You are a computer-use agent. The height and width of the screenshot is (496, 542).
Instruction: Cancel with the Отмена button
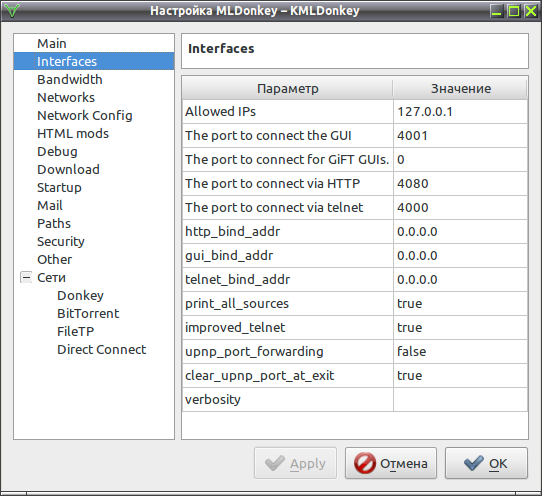tap(391, 463)
